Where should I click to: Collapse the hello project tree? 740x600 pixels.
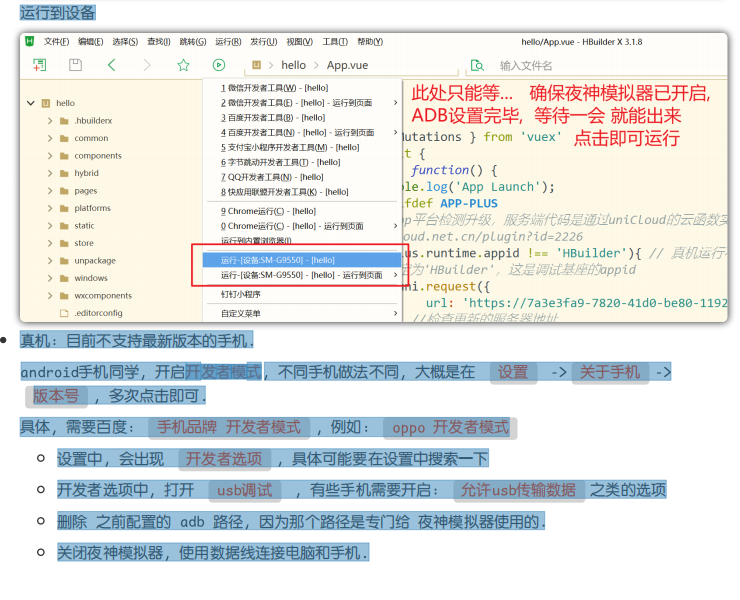click(x=31, y=103)
